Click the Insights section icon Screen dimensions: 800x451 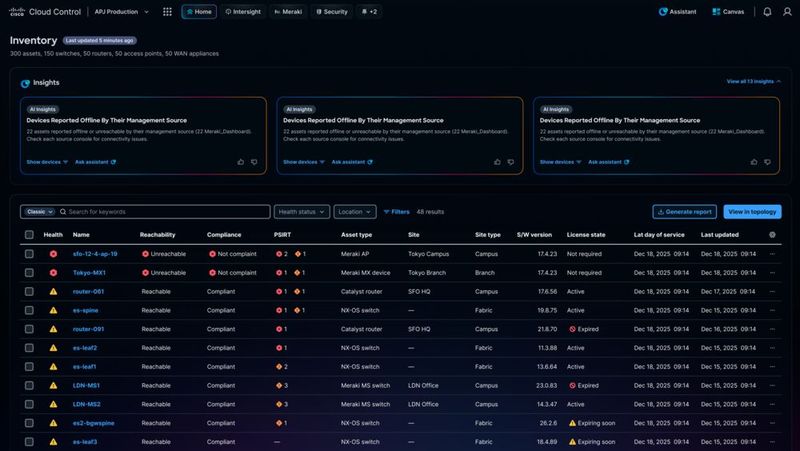pyautogui.click(x=25, y=84)
